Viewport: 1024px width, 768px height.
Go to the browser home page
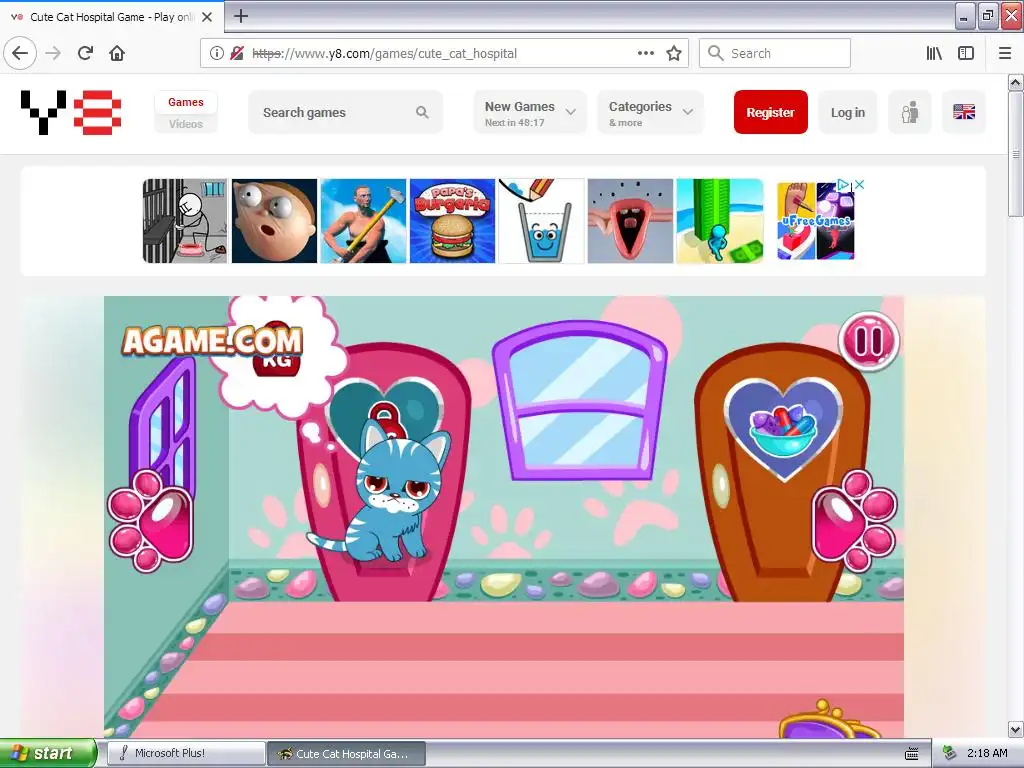point(117,53)
